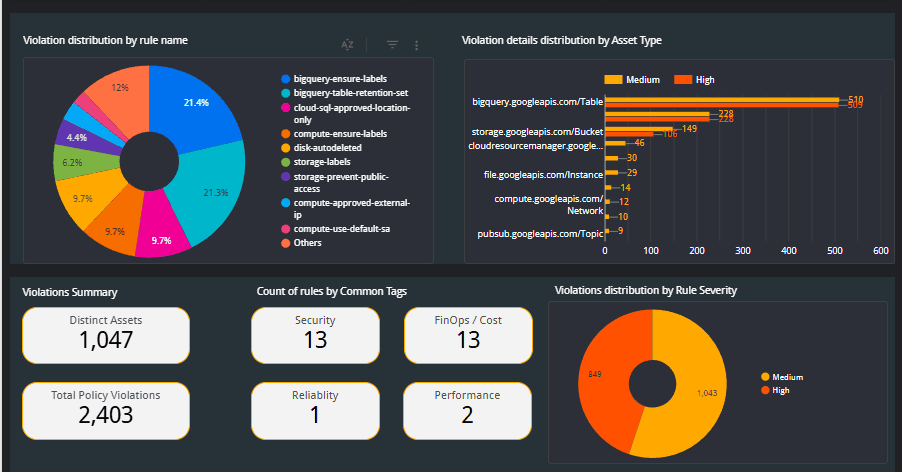Open the filter icon on rule chart
902x472 pixels.
point(392,45)
